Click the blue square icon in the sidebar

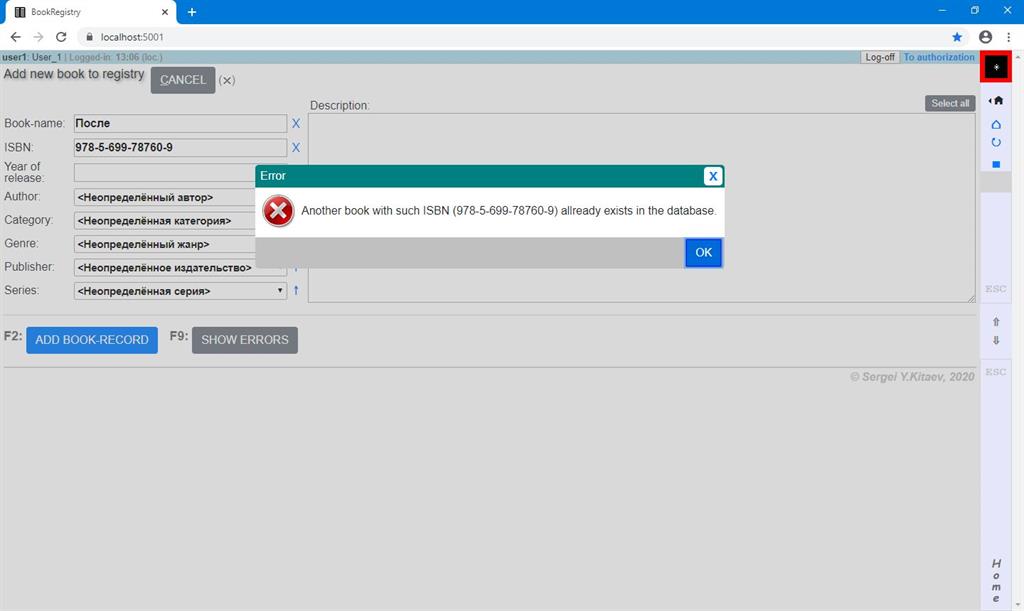[x=996, y=162]
